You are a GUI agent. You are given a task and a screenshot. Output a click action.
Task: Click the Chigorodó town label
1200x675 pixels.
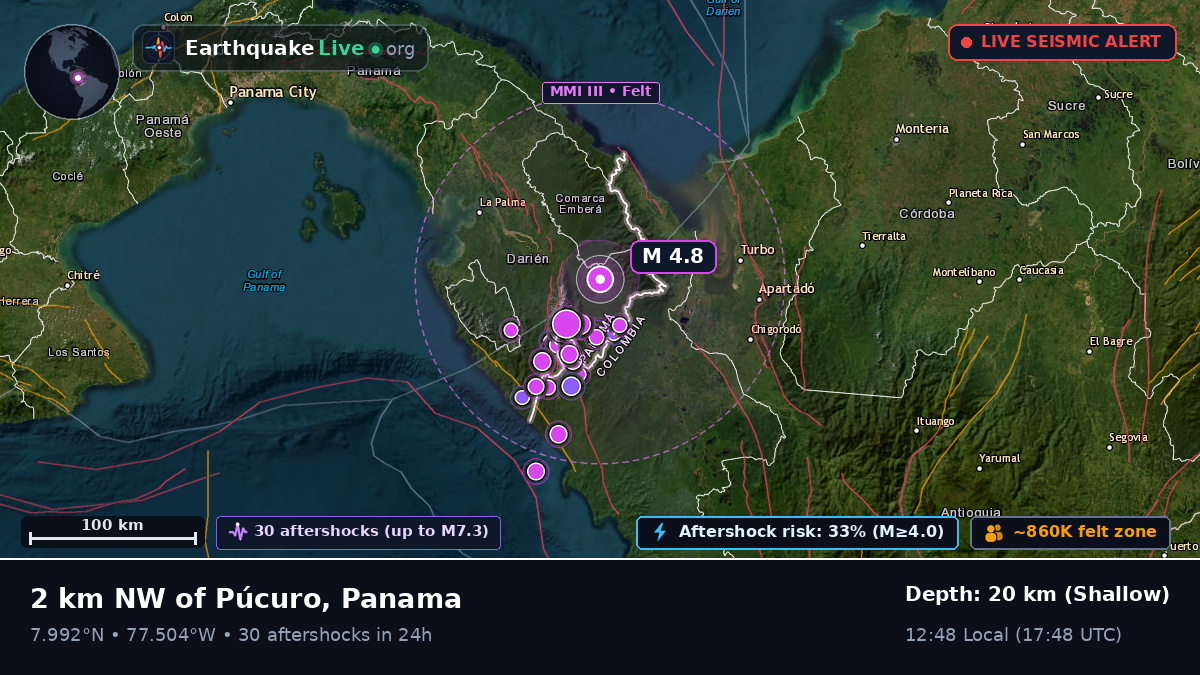776,329
